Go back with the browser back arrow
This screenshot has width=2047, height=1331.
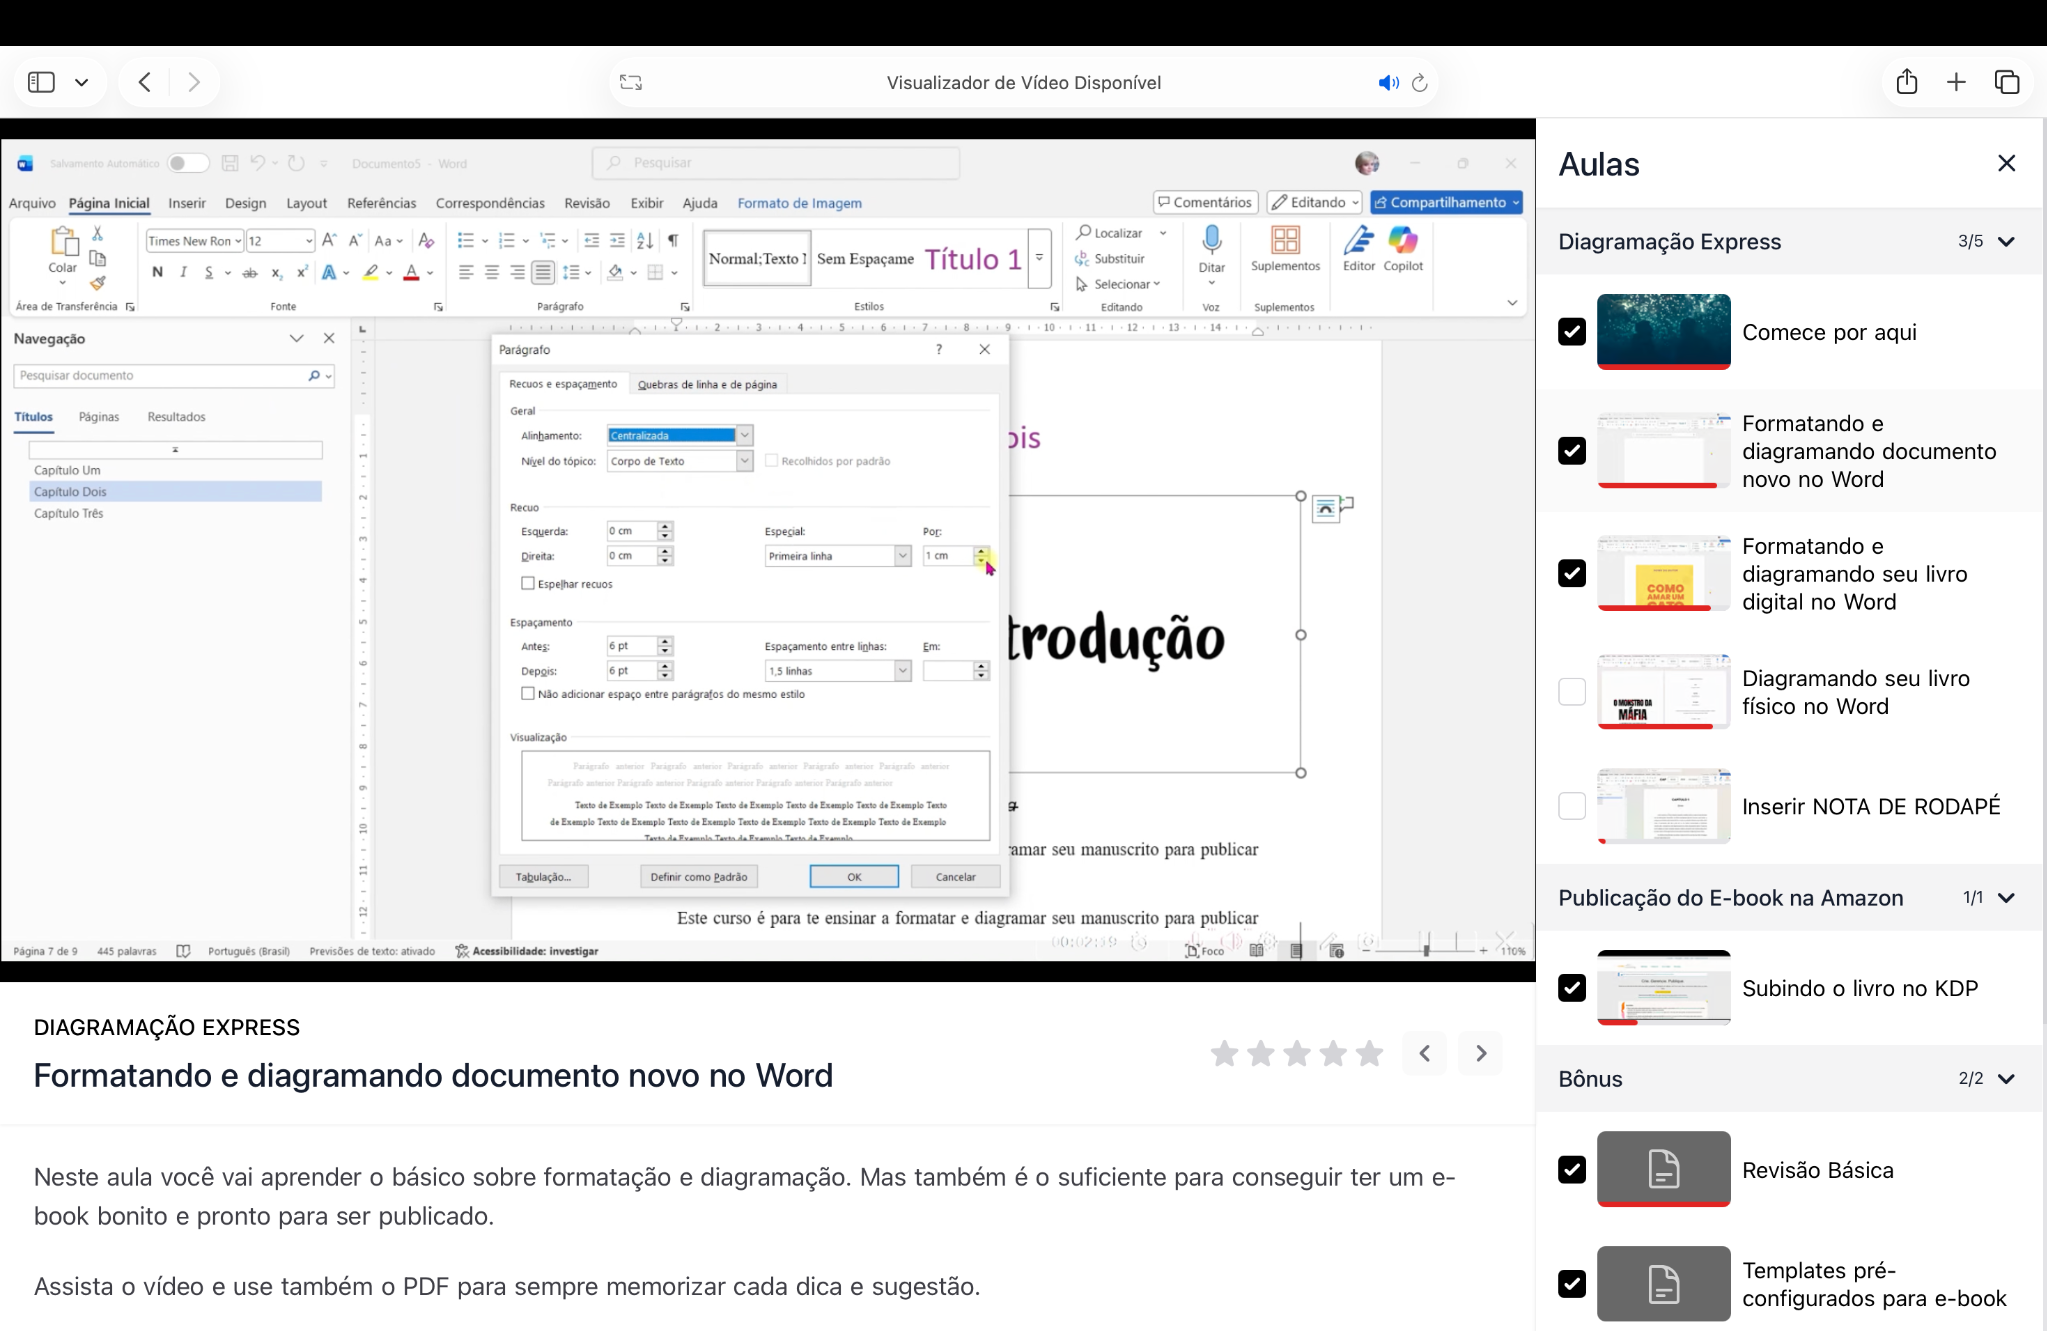pos(145,82)
